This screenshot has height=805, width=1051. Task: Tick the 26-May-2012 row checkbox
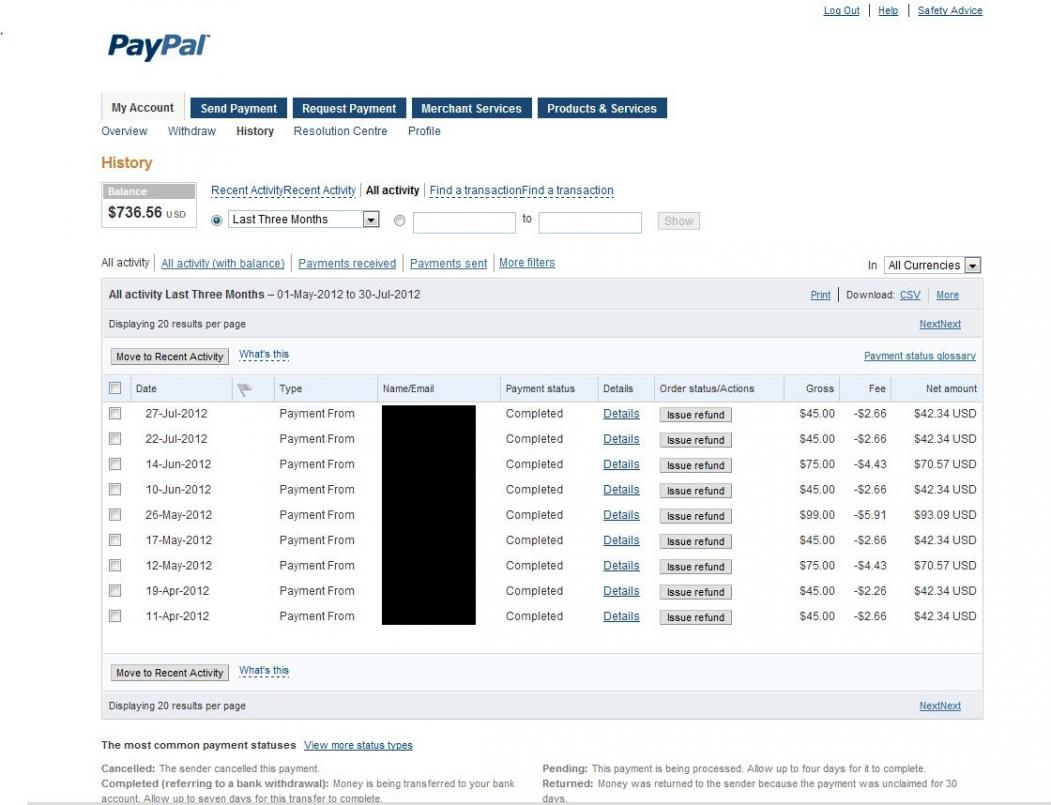[x=115, y=515]
